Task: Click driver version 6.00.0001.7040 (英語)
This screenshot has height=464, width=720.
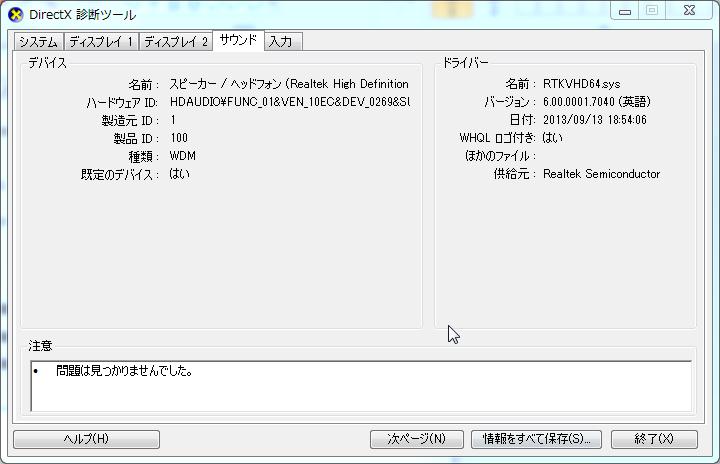Action: click(x=596, y=102)
